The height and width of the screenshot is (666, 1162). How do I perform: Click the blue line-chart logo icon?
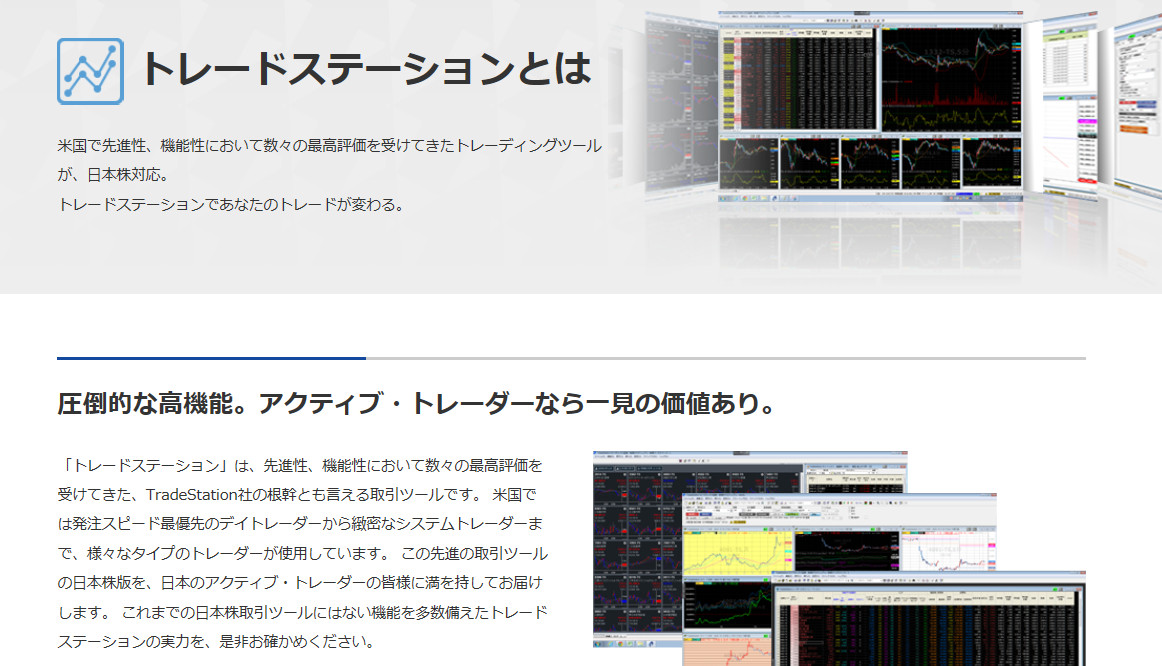tap(90, 71)
